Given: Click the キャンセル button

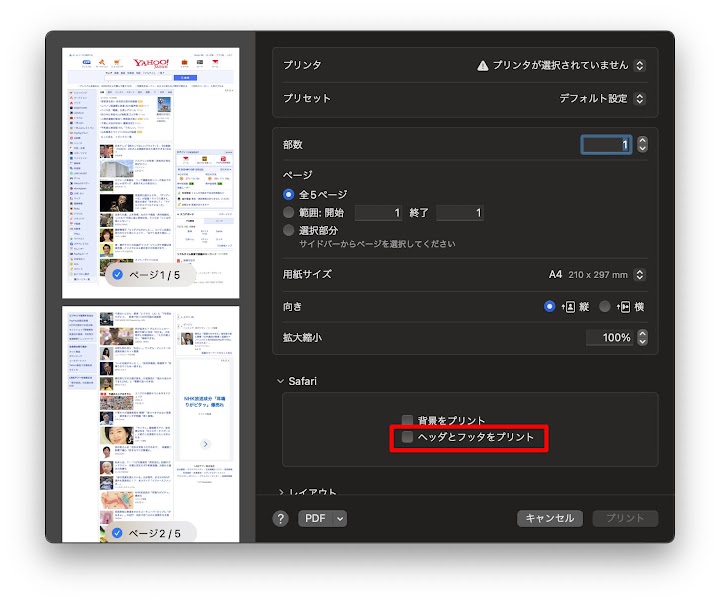Looking at the screenshot, I should click(x=550, y=518).
